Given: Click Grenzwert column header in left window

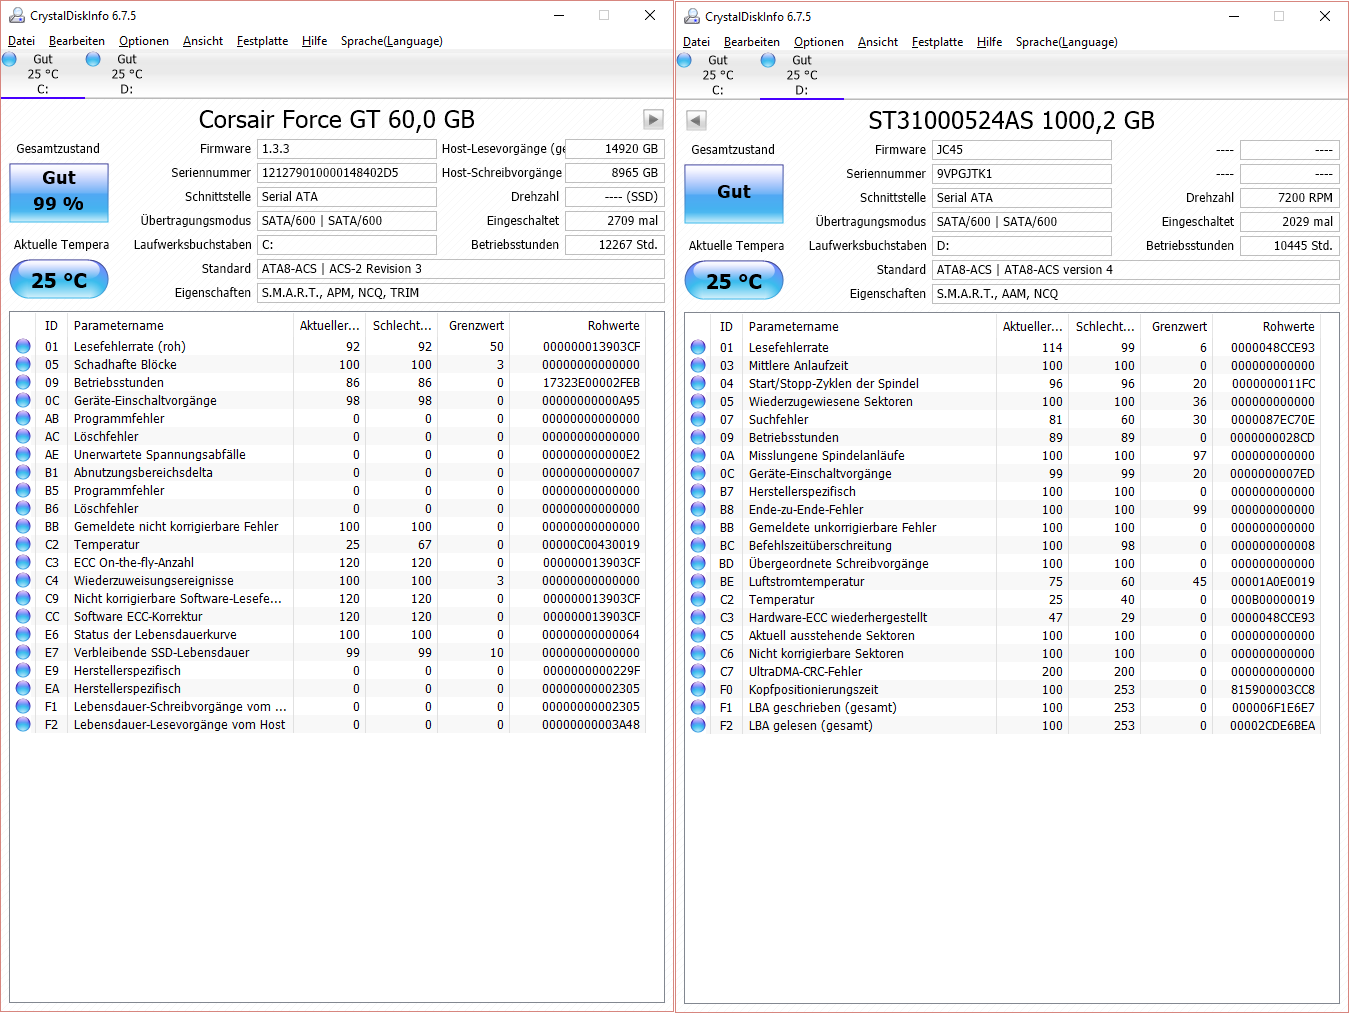Looking at the screenshot, I should [x=474, y=326].
